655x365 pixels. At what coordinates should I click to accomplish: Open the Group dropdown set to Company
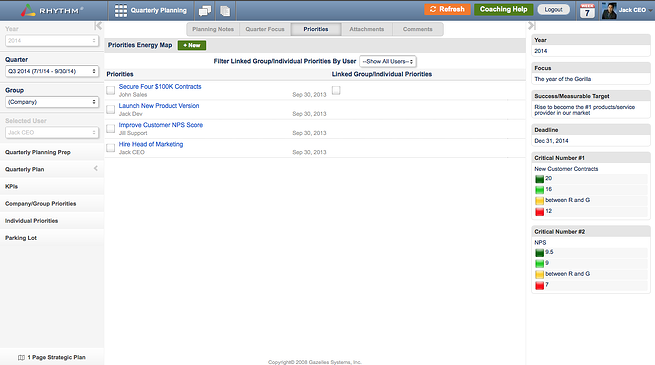click(52, 102)
